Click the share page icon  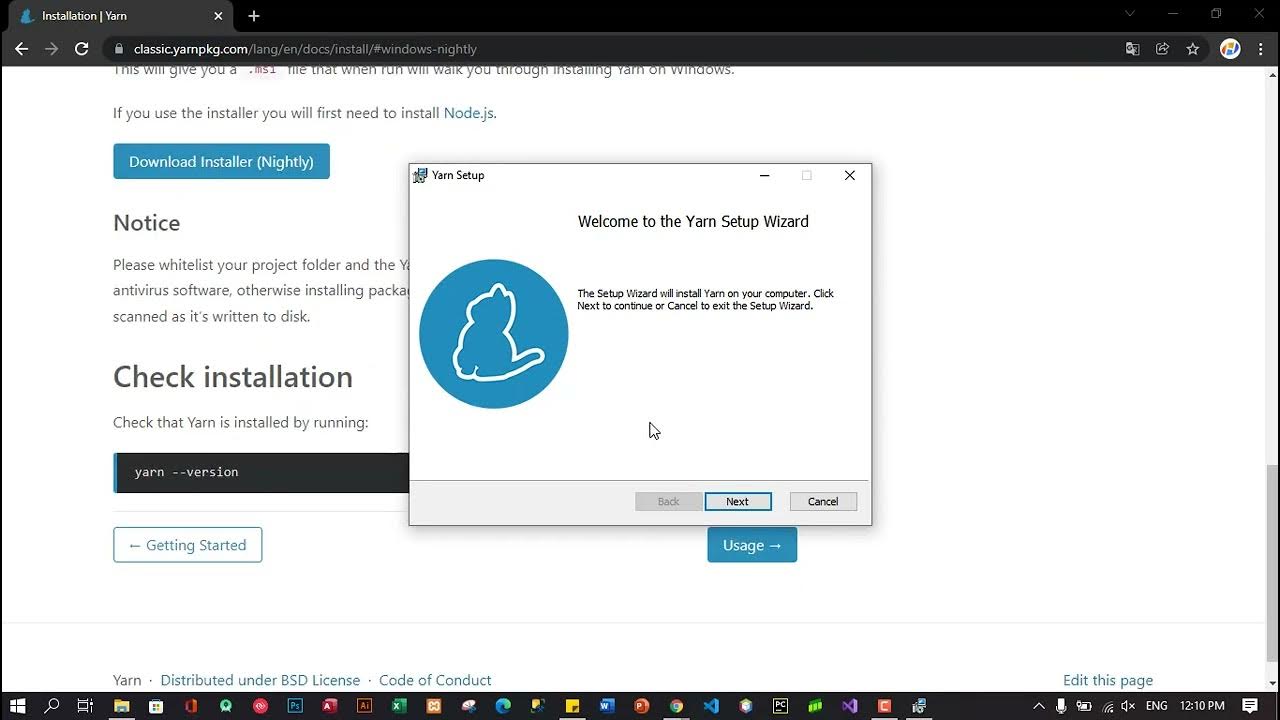click(x=1162, y=49)
